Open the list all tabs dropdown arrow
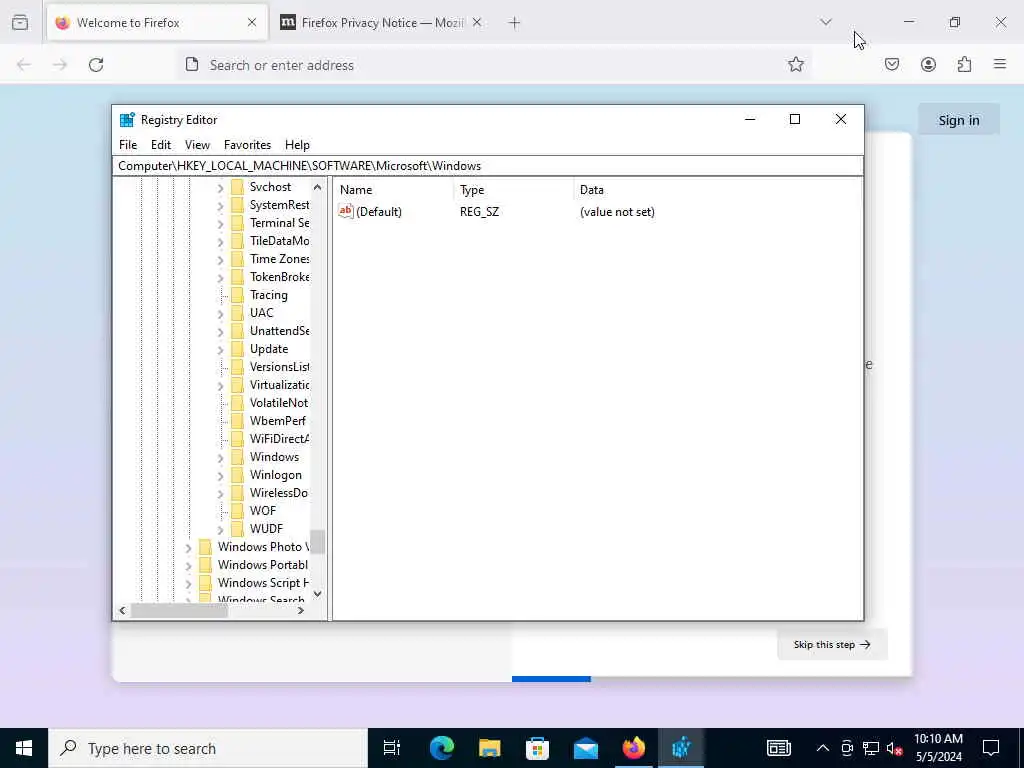 (826, 22)
